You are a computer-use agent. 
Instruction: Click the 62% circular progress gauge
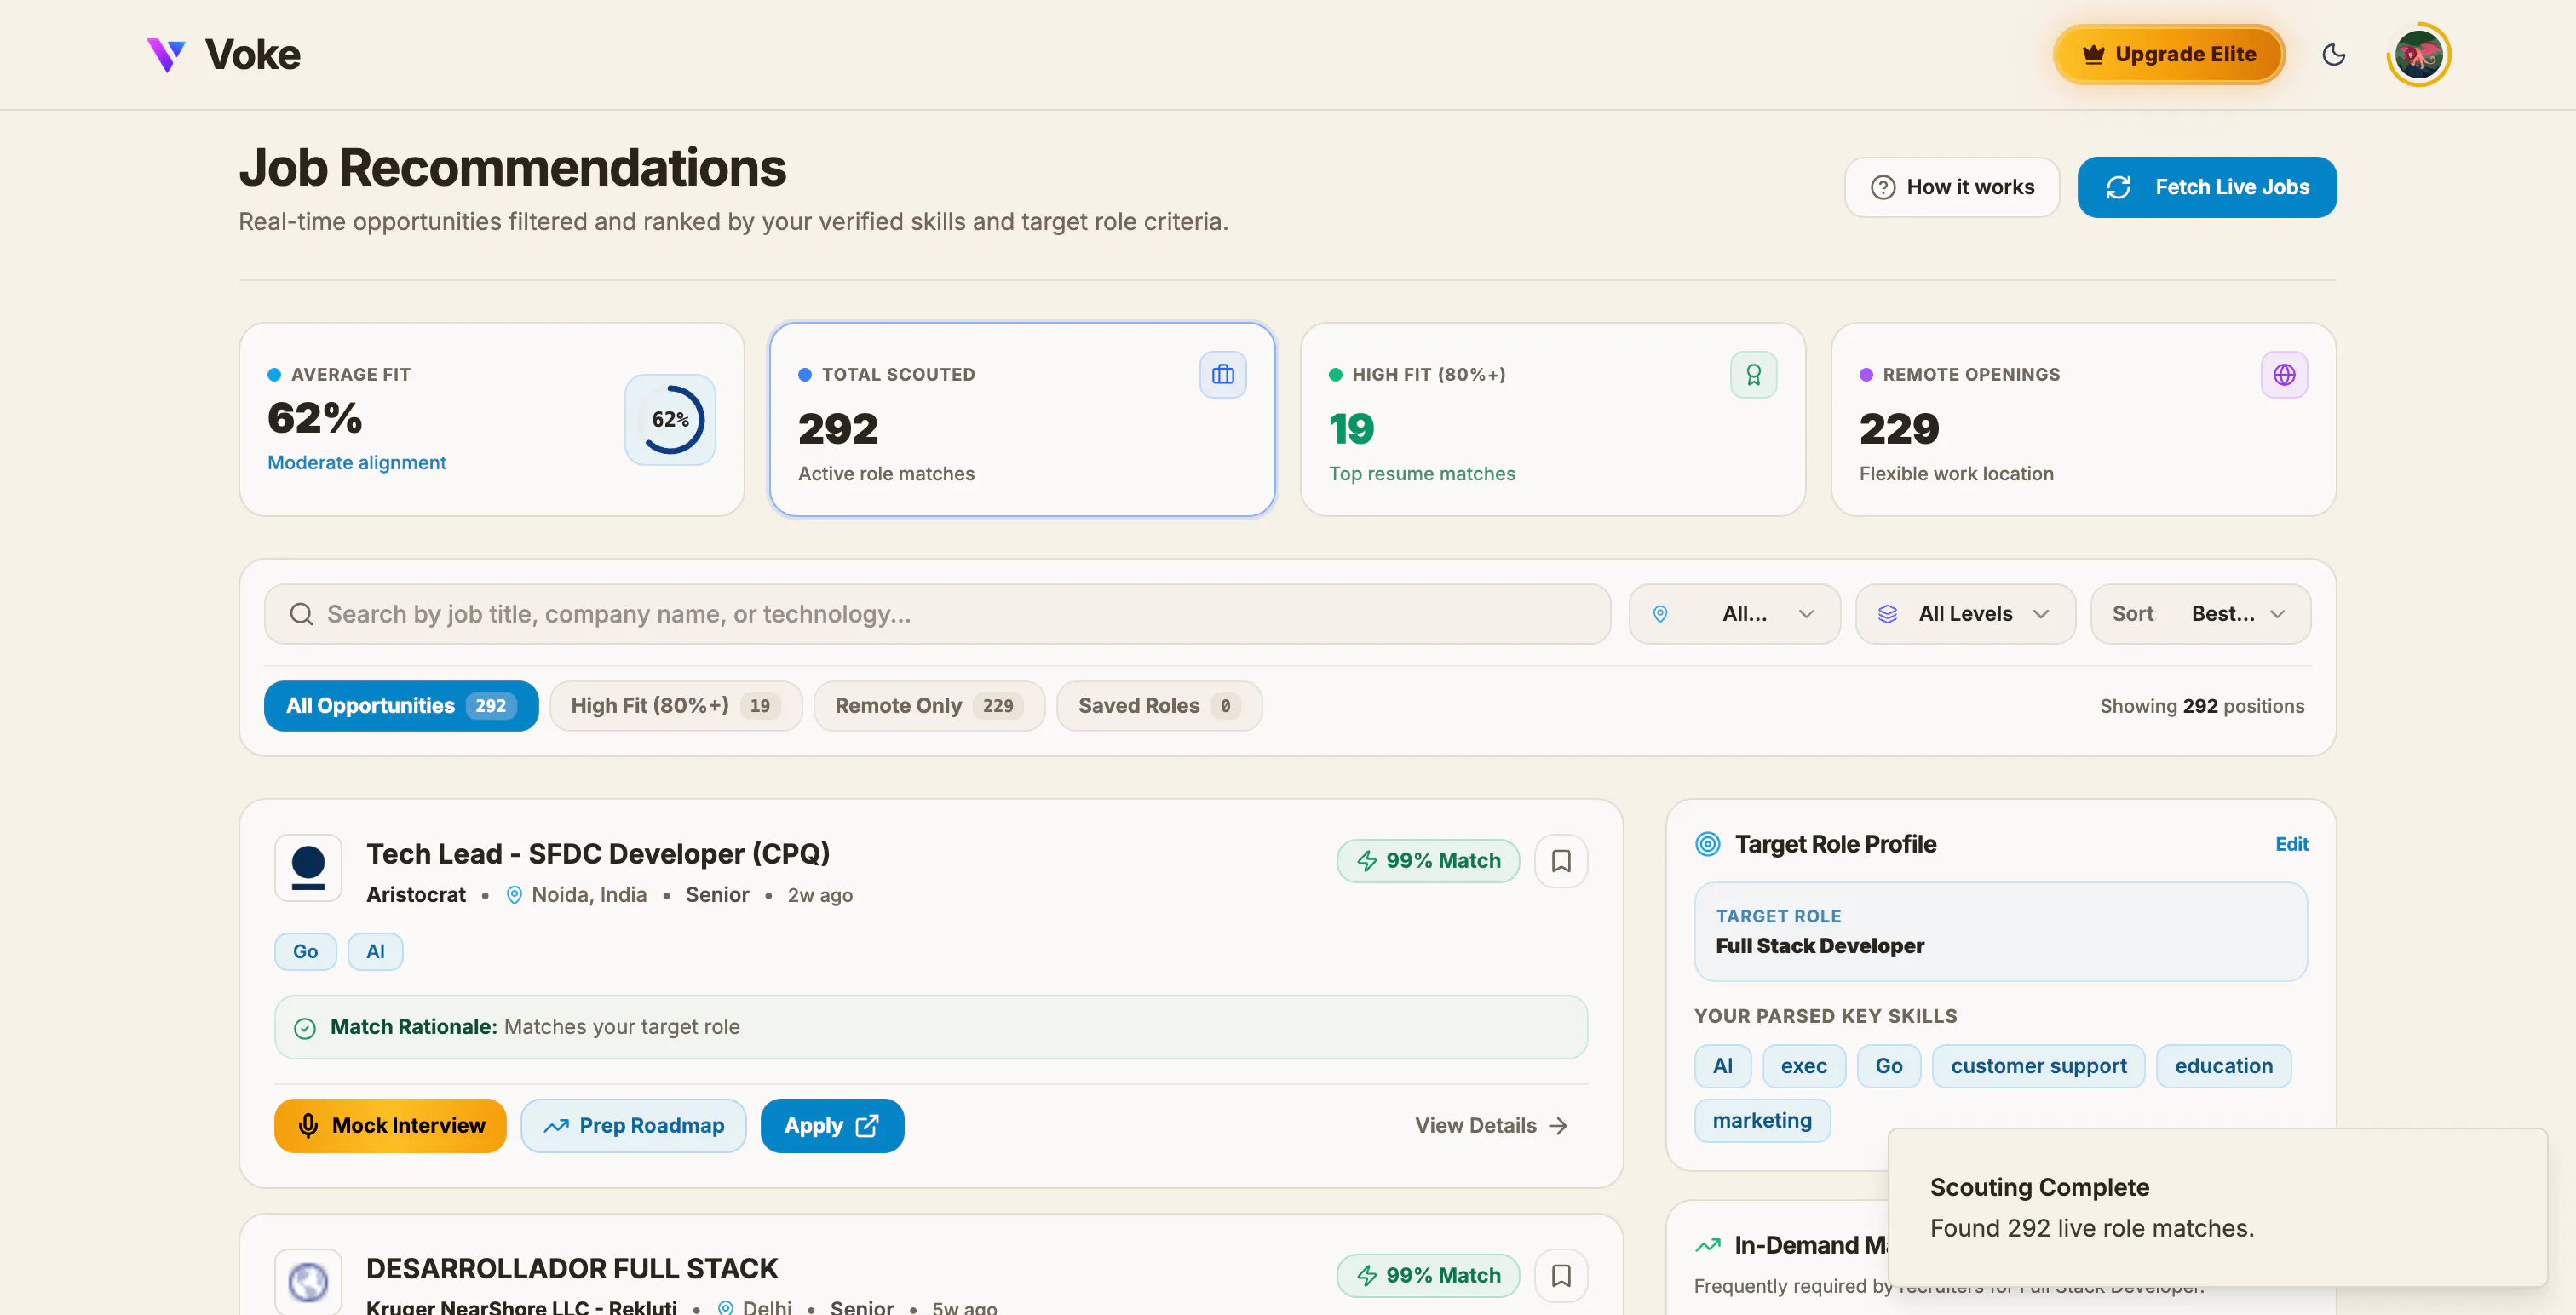point(670,419)
